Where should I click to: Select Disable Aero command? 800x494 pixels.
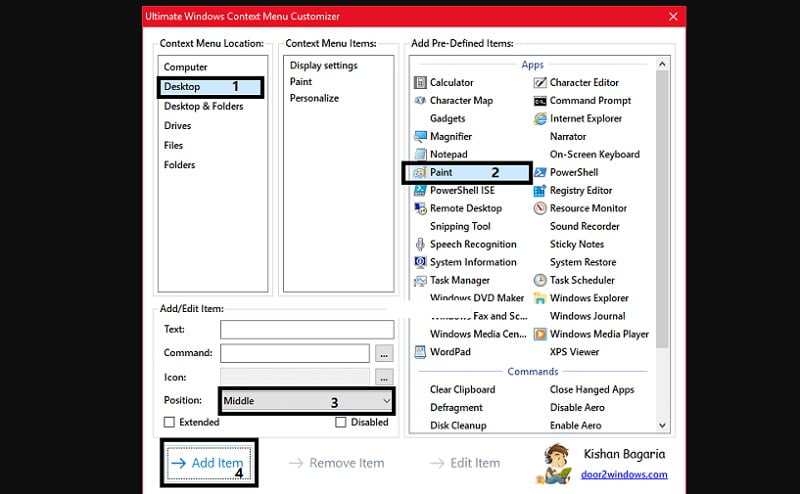point(577,408)
